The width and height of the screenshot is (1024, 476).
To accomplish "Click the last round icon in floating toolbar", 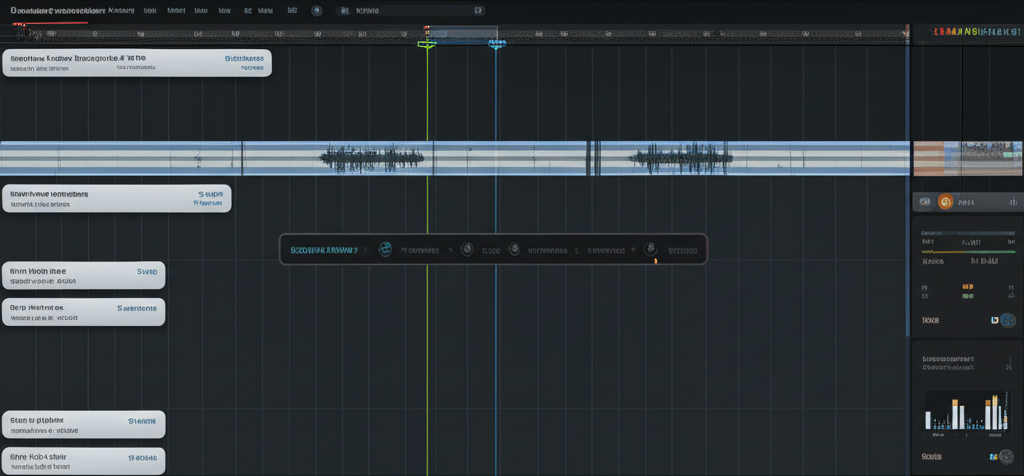I will pyautogui.click(x=649, y=249).
